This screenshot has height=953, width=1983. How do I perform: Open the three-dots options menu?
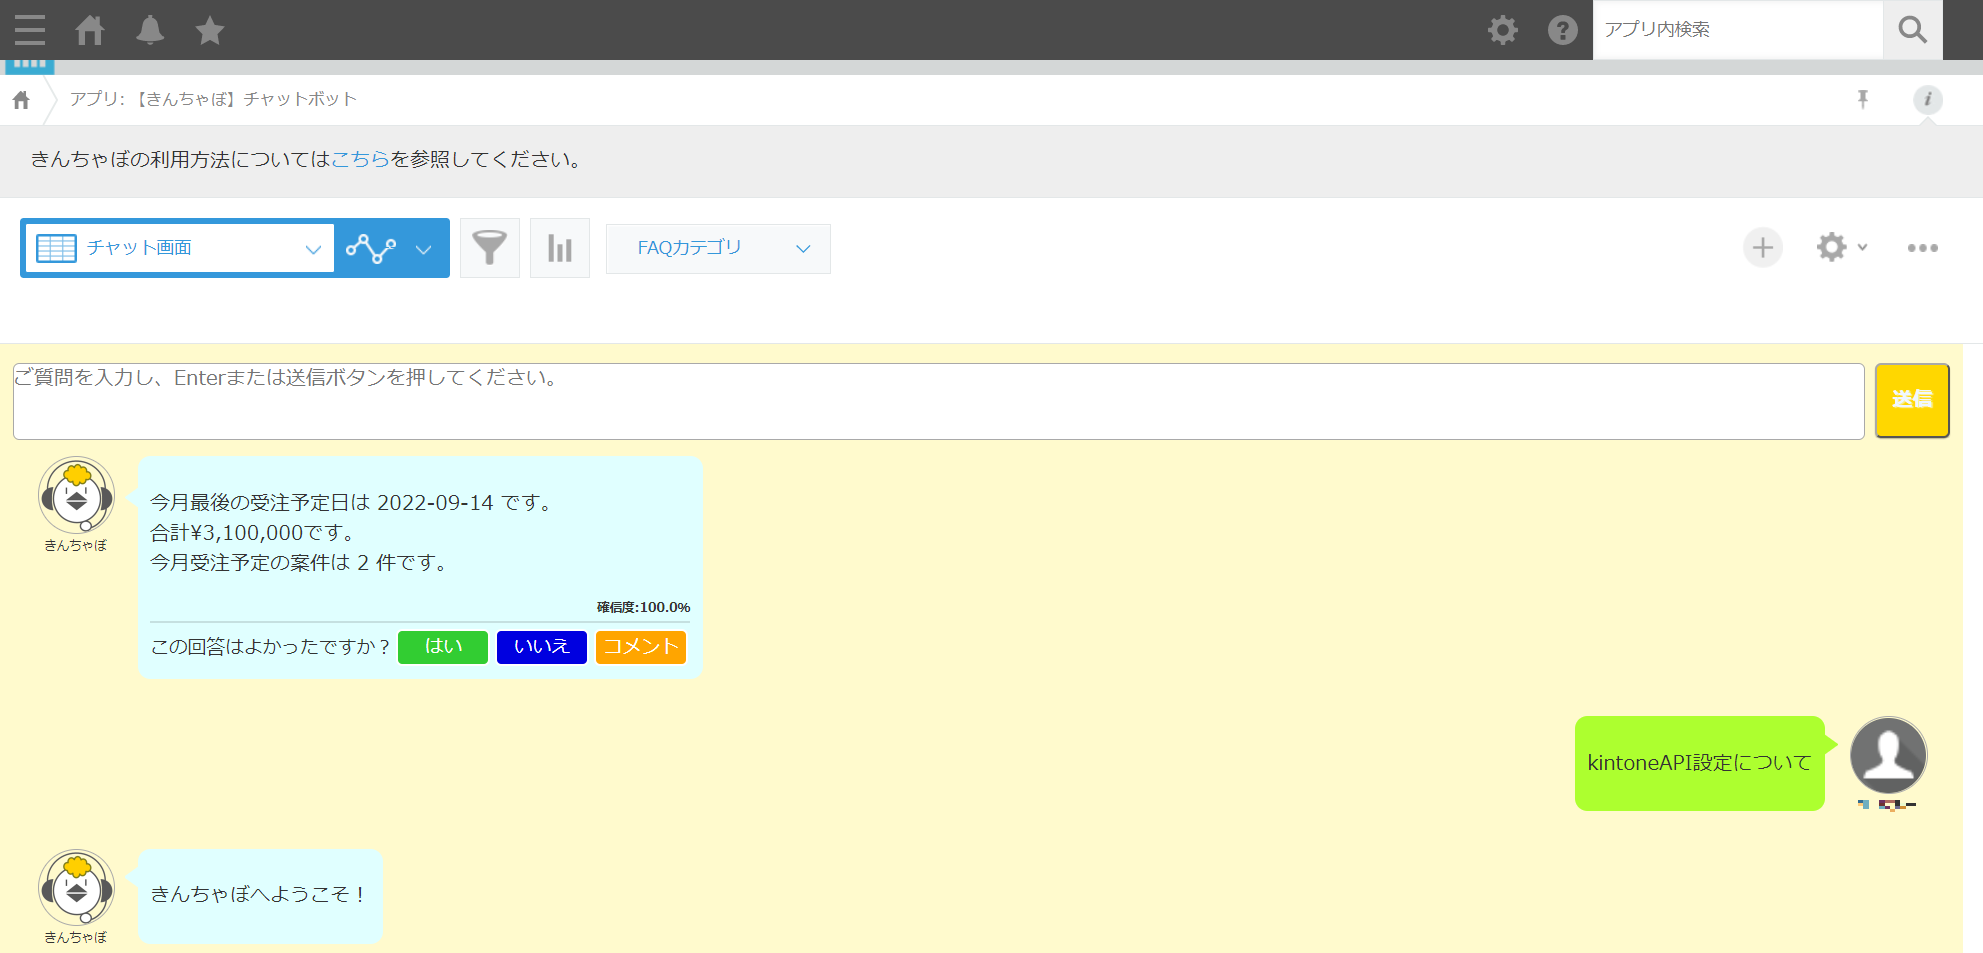pyautogui.click(x=1922, y=248)
